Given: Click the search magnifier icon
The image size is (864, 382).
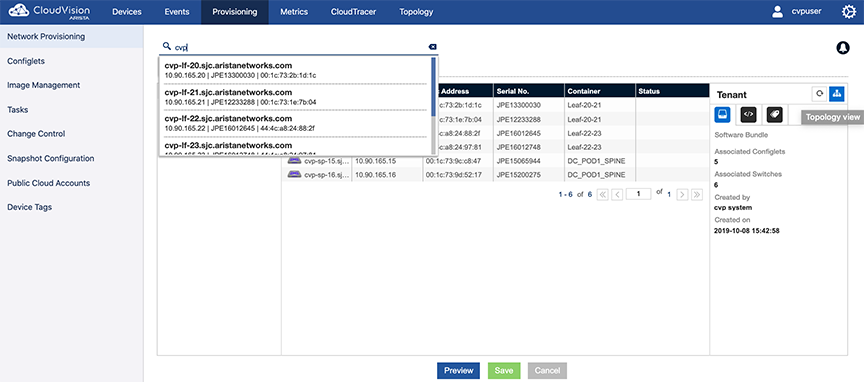Looking at the screenshot, I should tap(167, 47).
